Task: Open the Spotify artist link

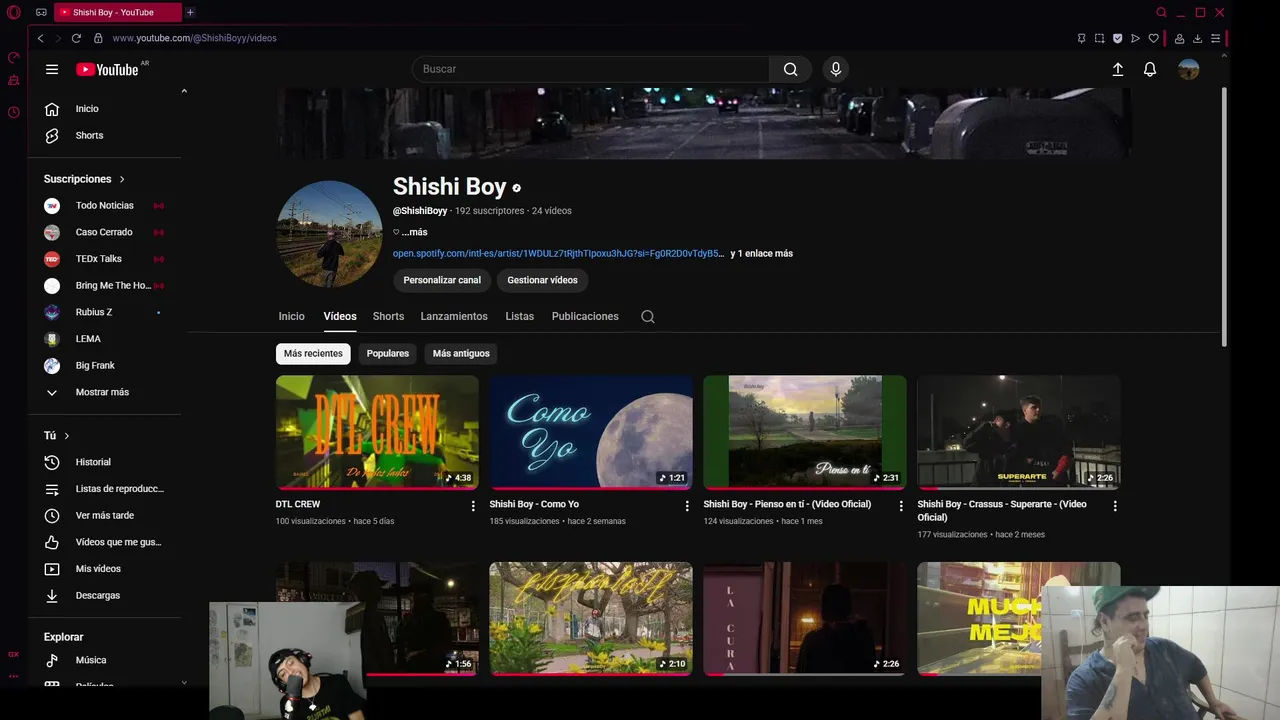Action: click(558, 254)
